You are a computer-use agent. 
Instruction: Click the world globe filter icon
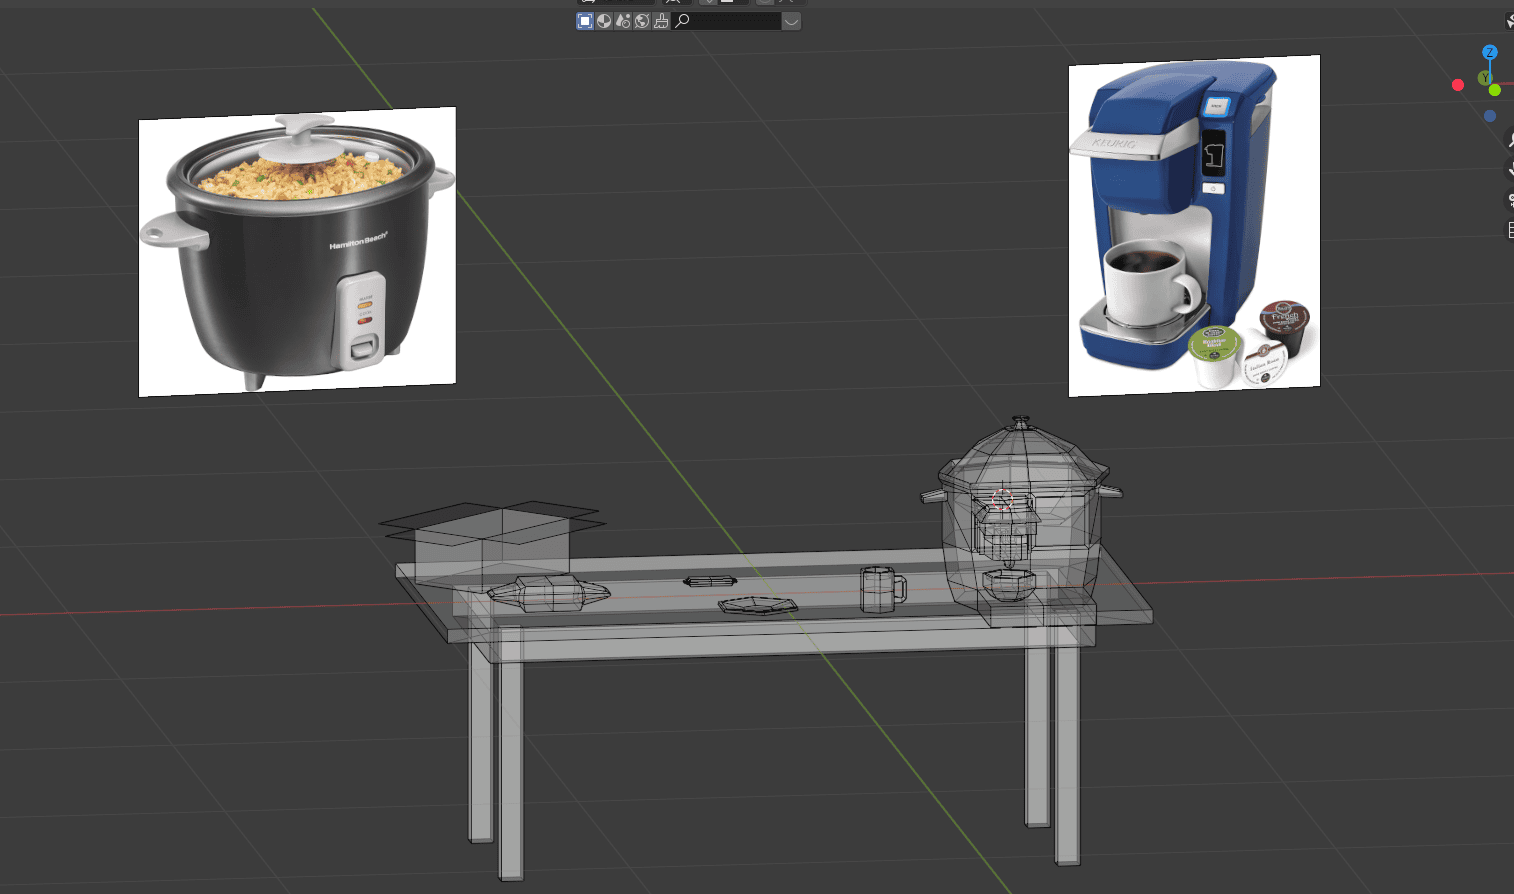tap(642, 21)
